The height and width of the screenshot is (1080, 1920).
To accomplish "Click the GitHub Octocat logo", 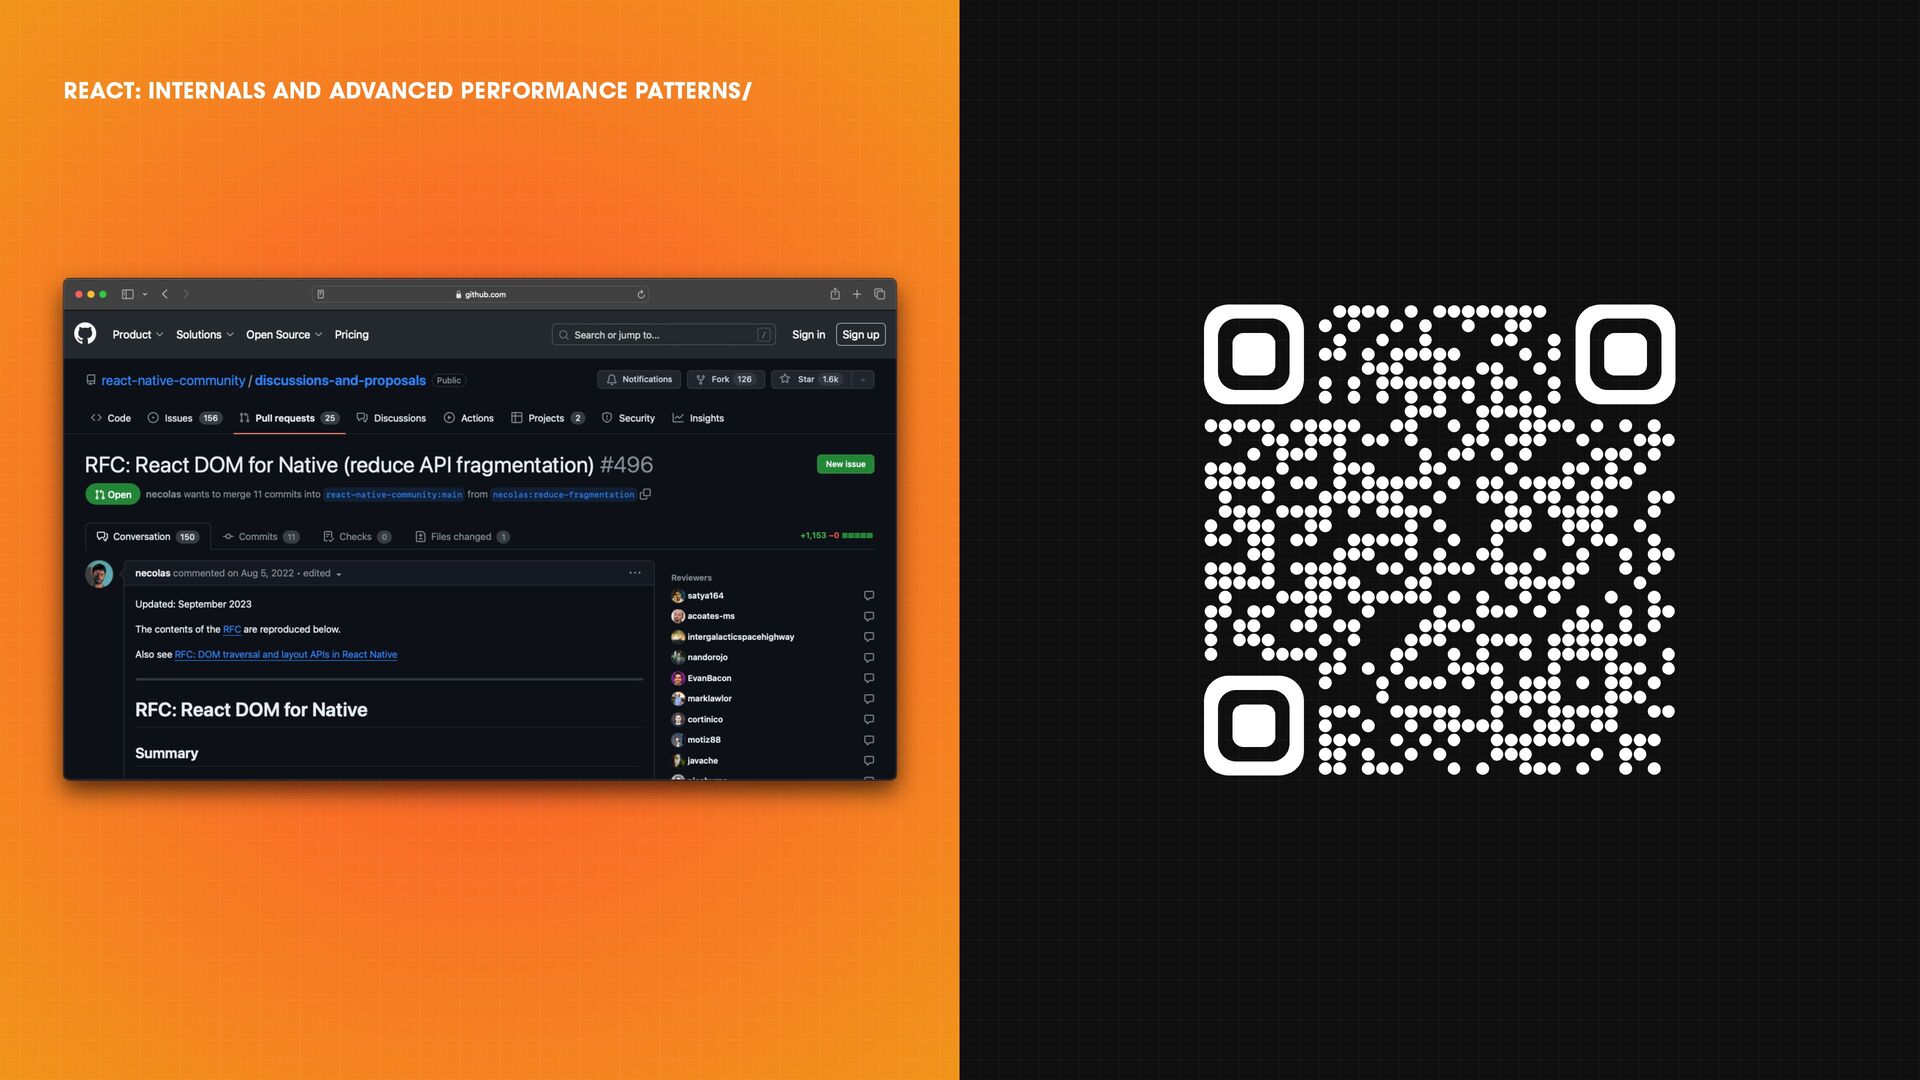I will pyautogui.click(x=86, y=334).
